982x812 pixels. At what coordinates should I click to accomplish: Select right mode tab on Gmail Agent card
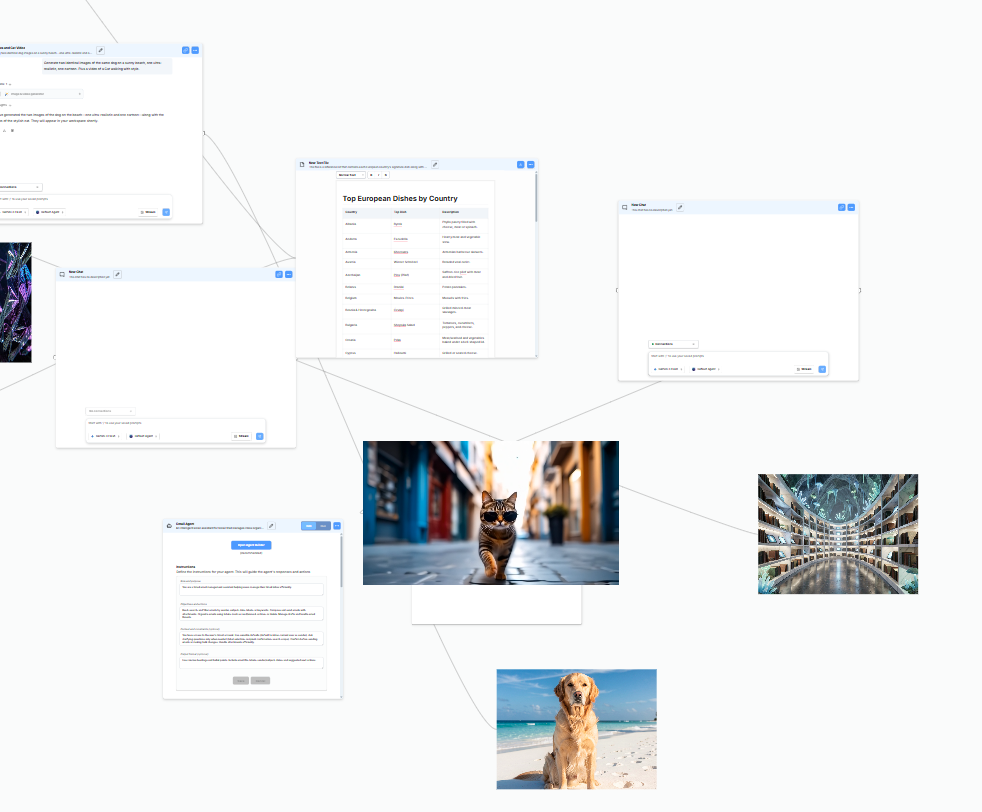323,526
